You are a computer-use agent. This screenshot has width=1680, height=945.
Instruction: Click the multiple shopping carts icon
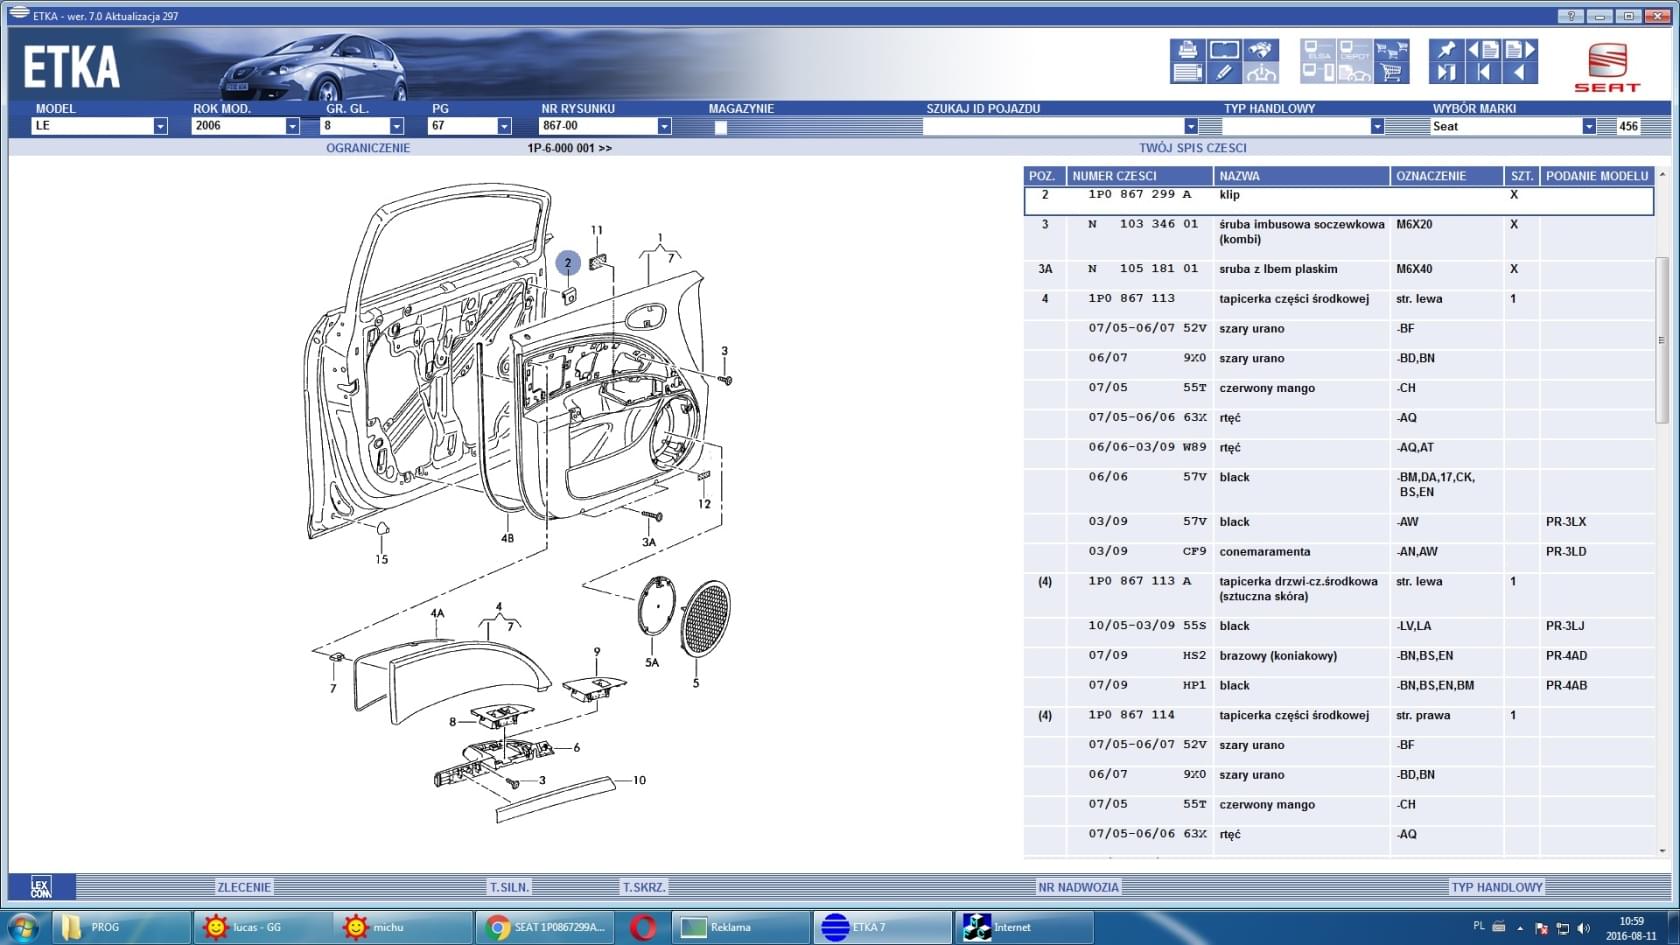pos(1391,50)
